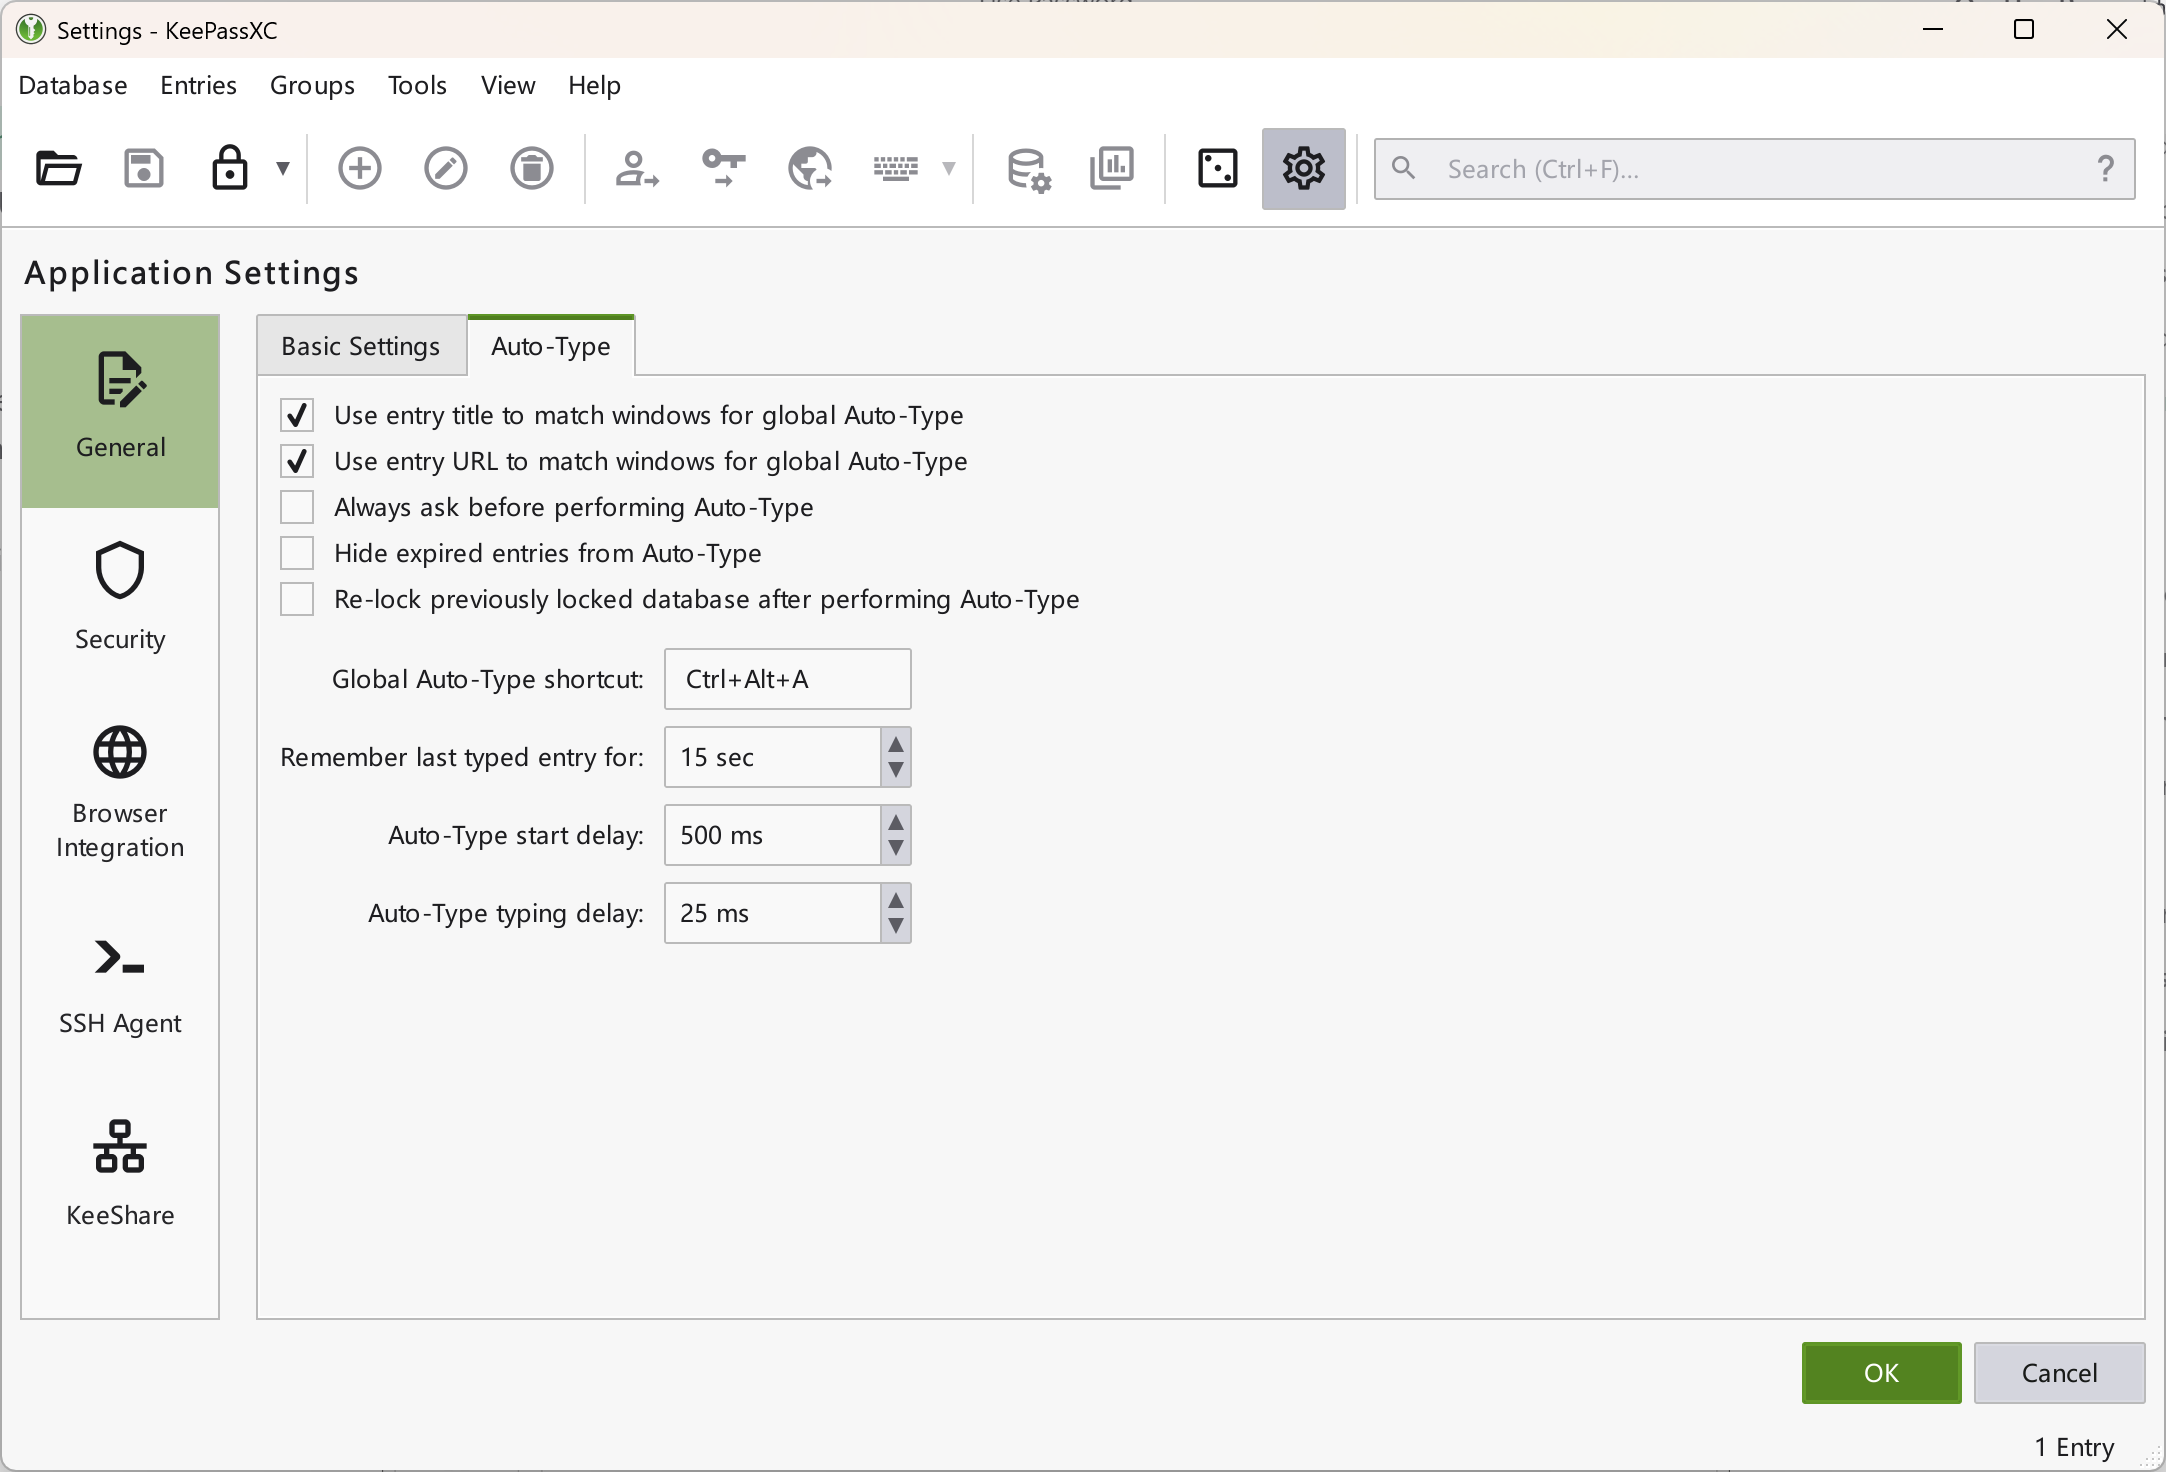The image size is (2166, 1472).
Task: Open the Groups menu
Action: [x=312, y=85]
